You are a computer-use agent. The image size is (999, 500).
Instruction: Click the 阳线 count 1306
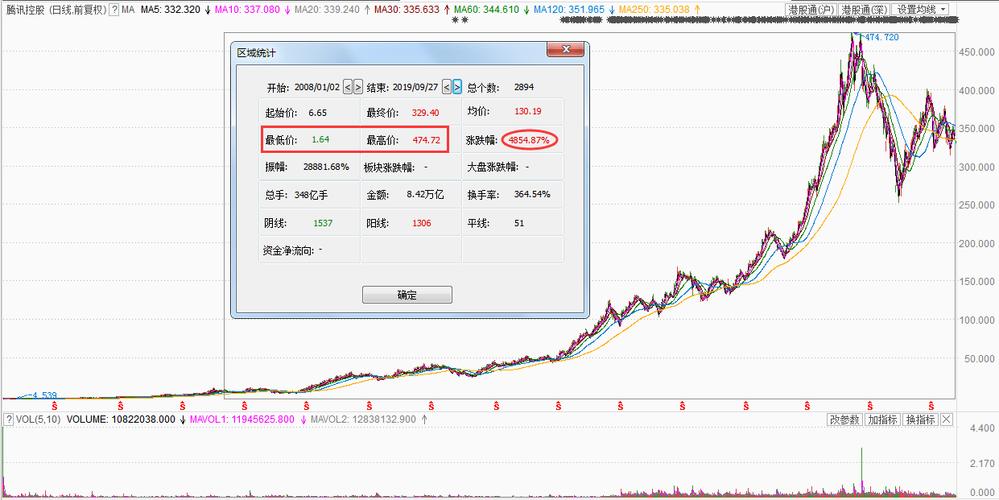tap(422, 224)
